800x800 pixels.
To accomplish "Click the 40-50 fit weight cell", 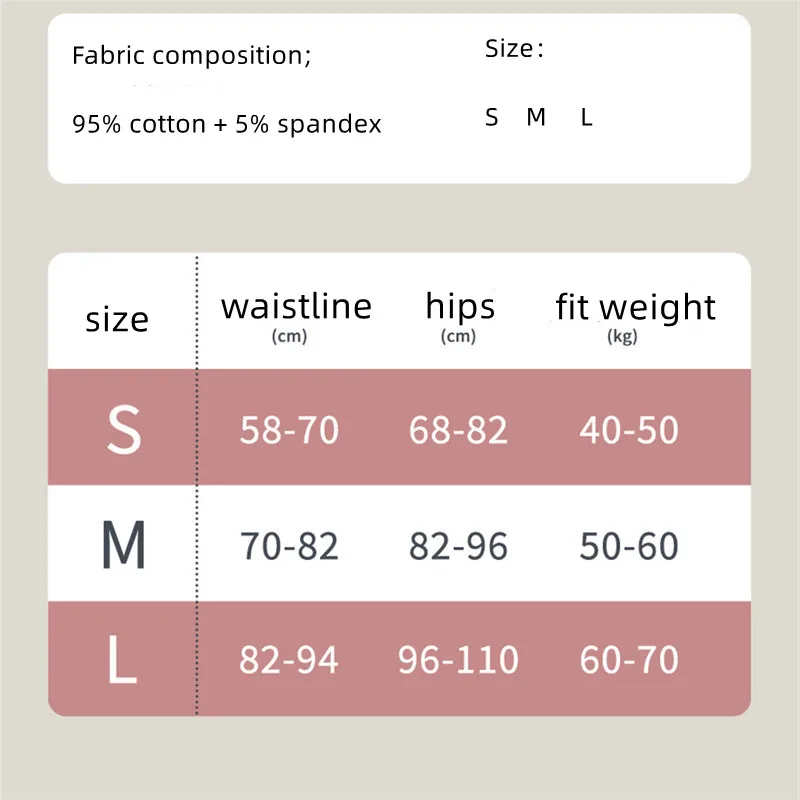I will [x=629, y=430].
